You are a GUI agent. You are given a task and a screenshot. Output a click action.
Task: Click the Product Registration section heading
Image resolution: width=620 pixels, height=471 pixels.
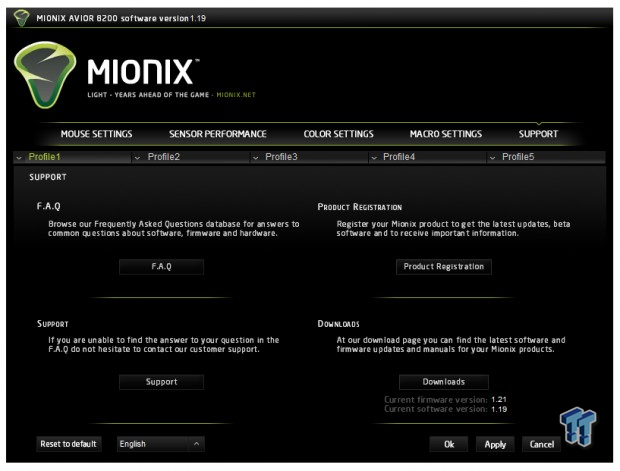(359, 207)
